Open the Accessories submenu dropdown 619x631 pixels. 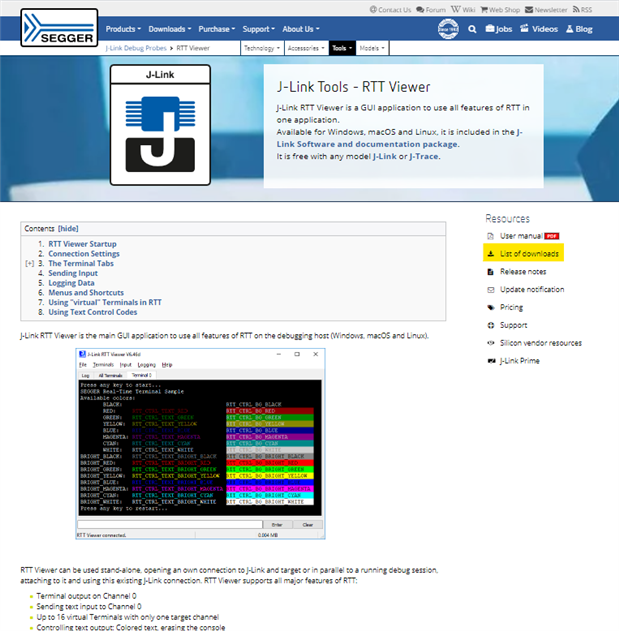pos(306,48)
